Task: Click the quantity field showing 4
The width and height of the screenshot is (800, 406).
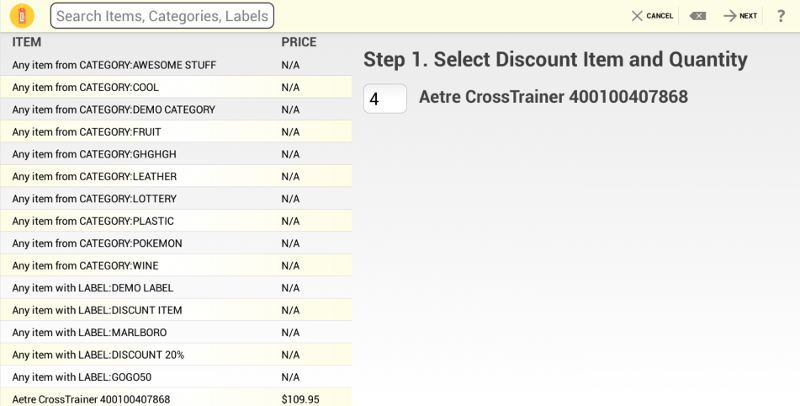Action: (385, 98)
